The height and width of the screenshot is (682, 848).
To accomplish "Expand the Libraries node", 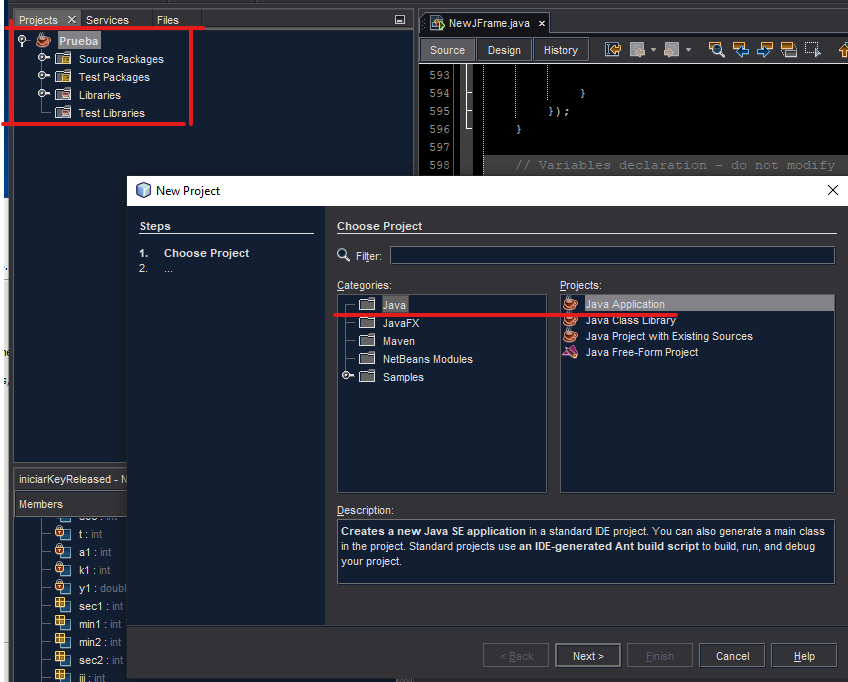I will [43, 93].
